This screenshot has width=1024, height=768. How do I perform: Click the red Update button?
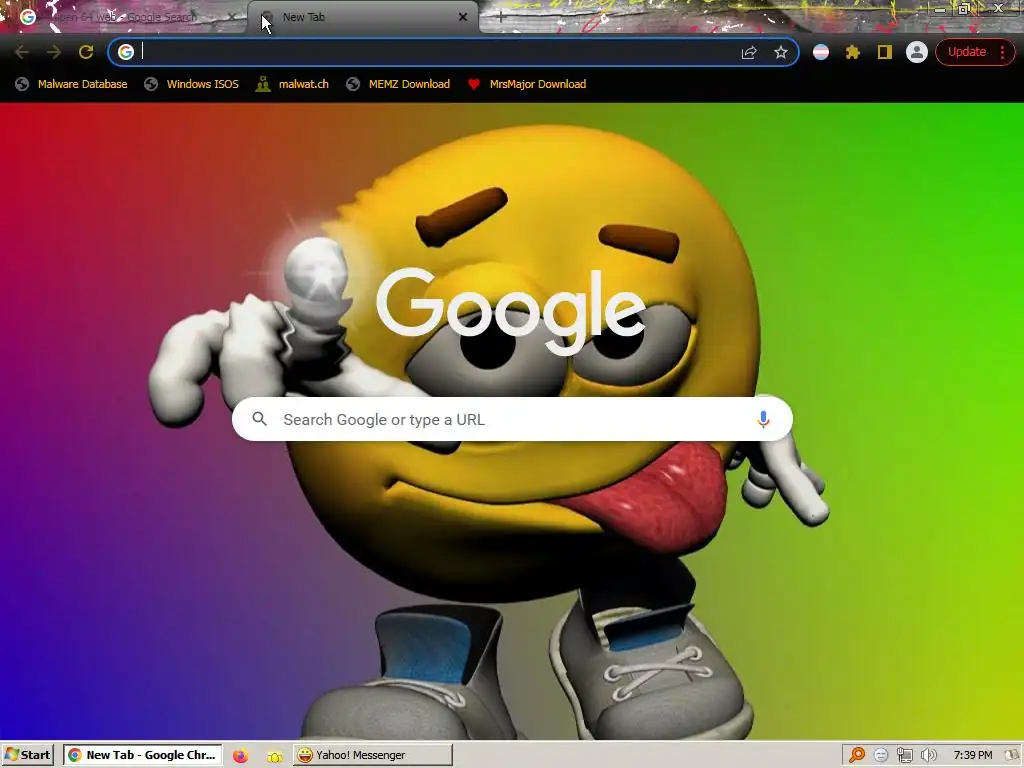coord(967,52)
